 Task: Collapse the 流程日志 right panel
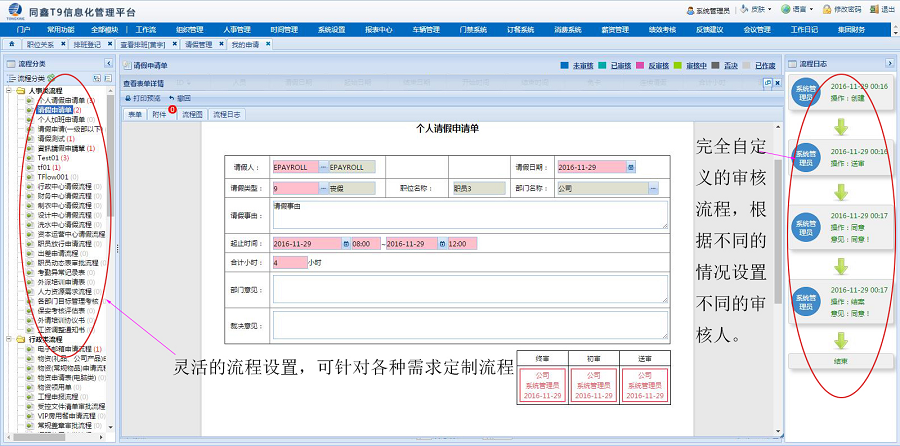tap(888, 64)
